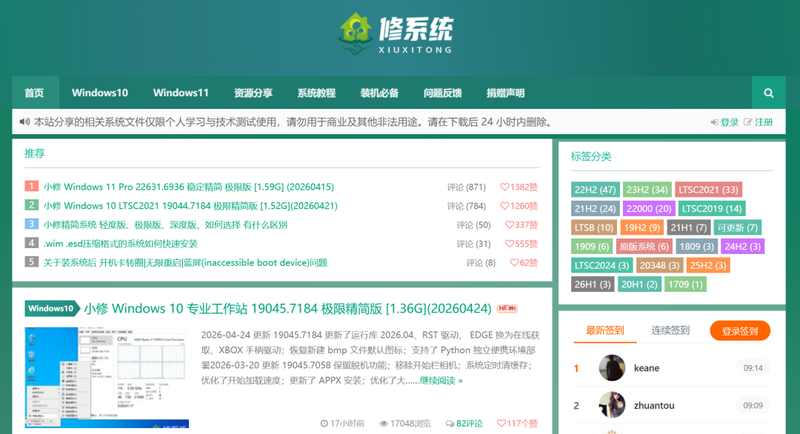The image size is (800, 434).
Task: Open the 继续阅读 read more link
Action: point(441,380)
